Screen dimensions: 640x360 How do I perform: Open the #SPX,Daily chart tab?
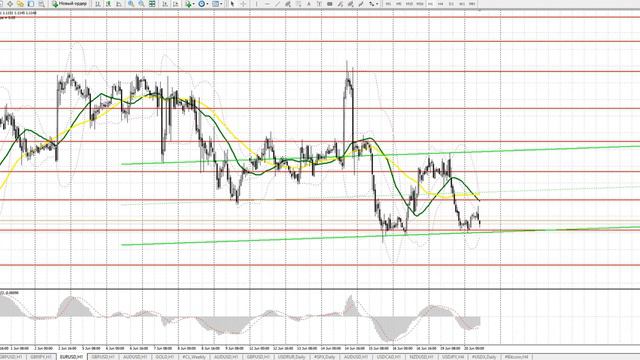pyautogui.click(x=324, y=357)
